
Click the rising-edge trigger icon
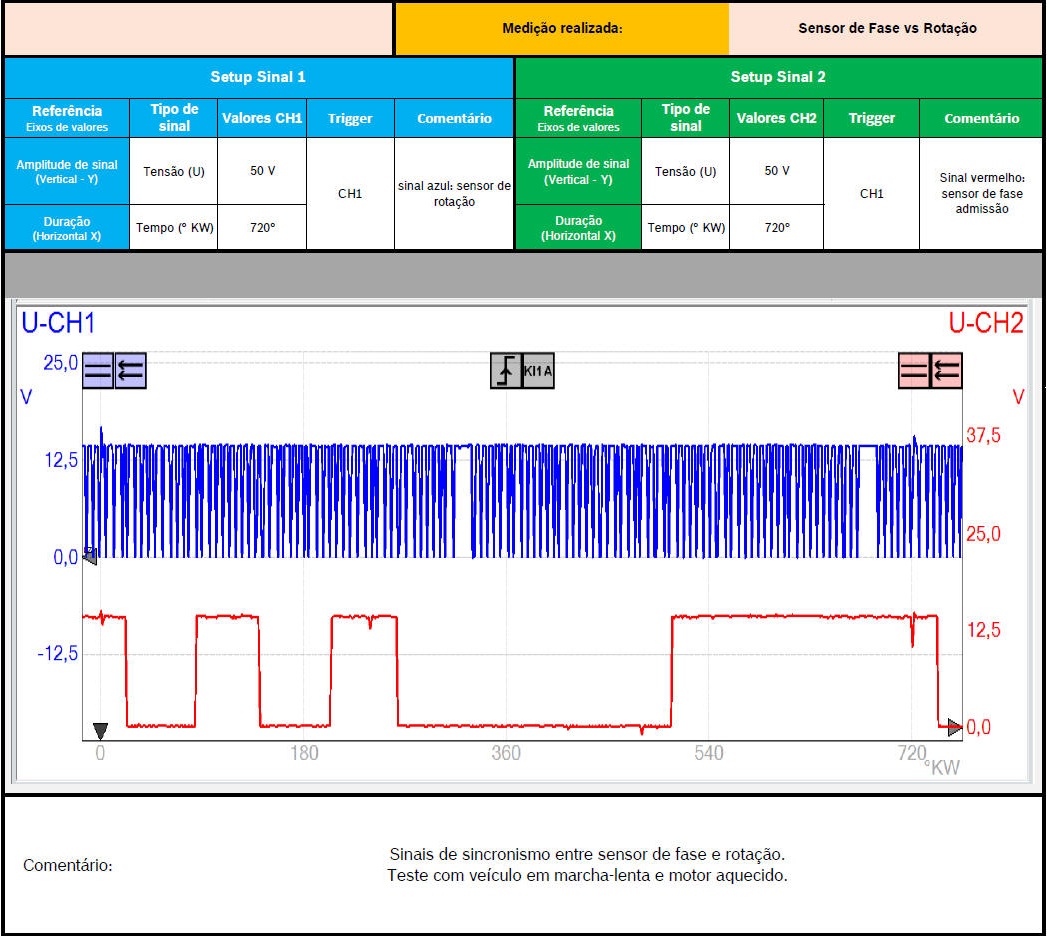point(506,371)
